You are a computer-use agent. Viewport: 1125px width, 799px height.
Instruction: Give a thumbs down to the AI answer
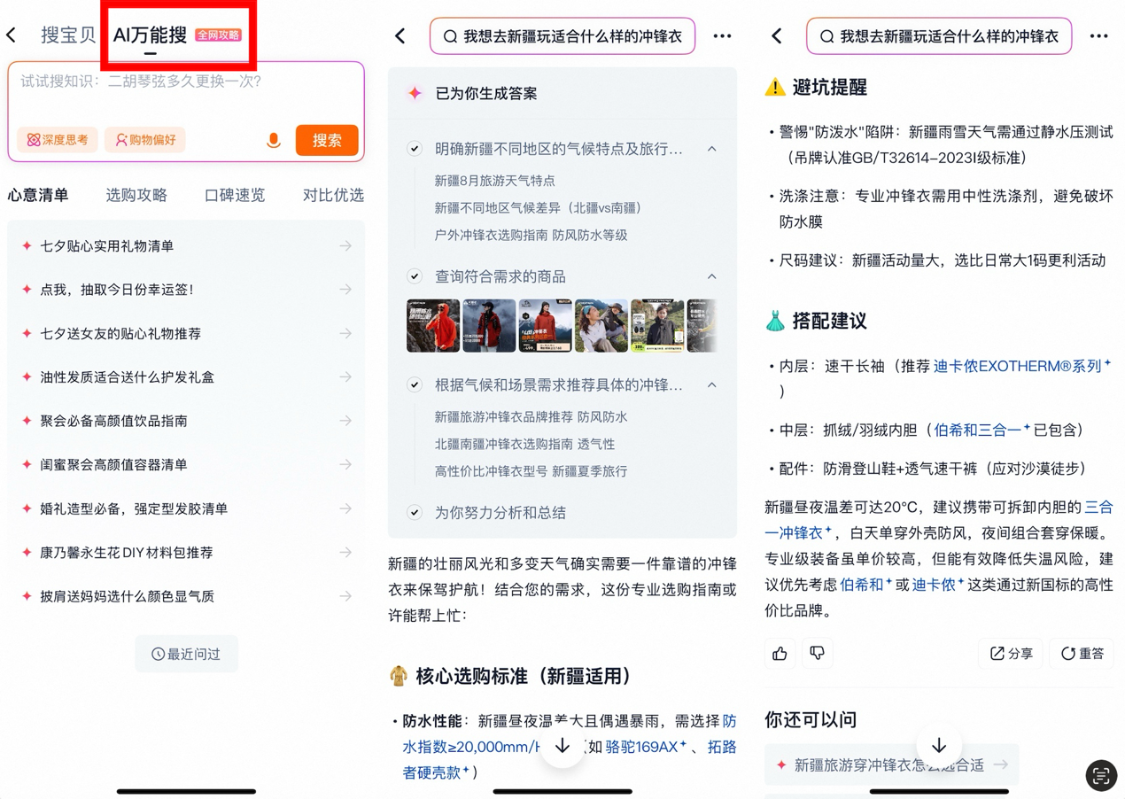click(818, 653)
